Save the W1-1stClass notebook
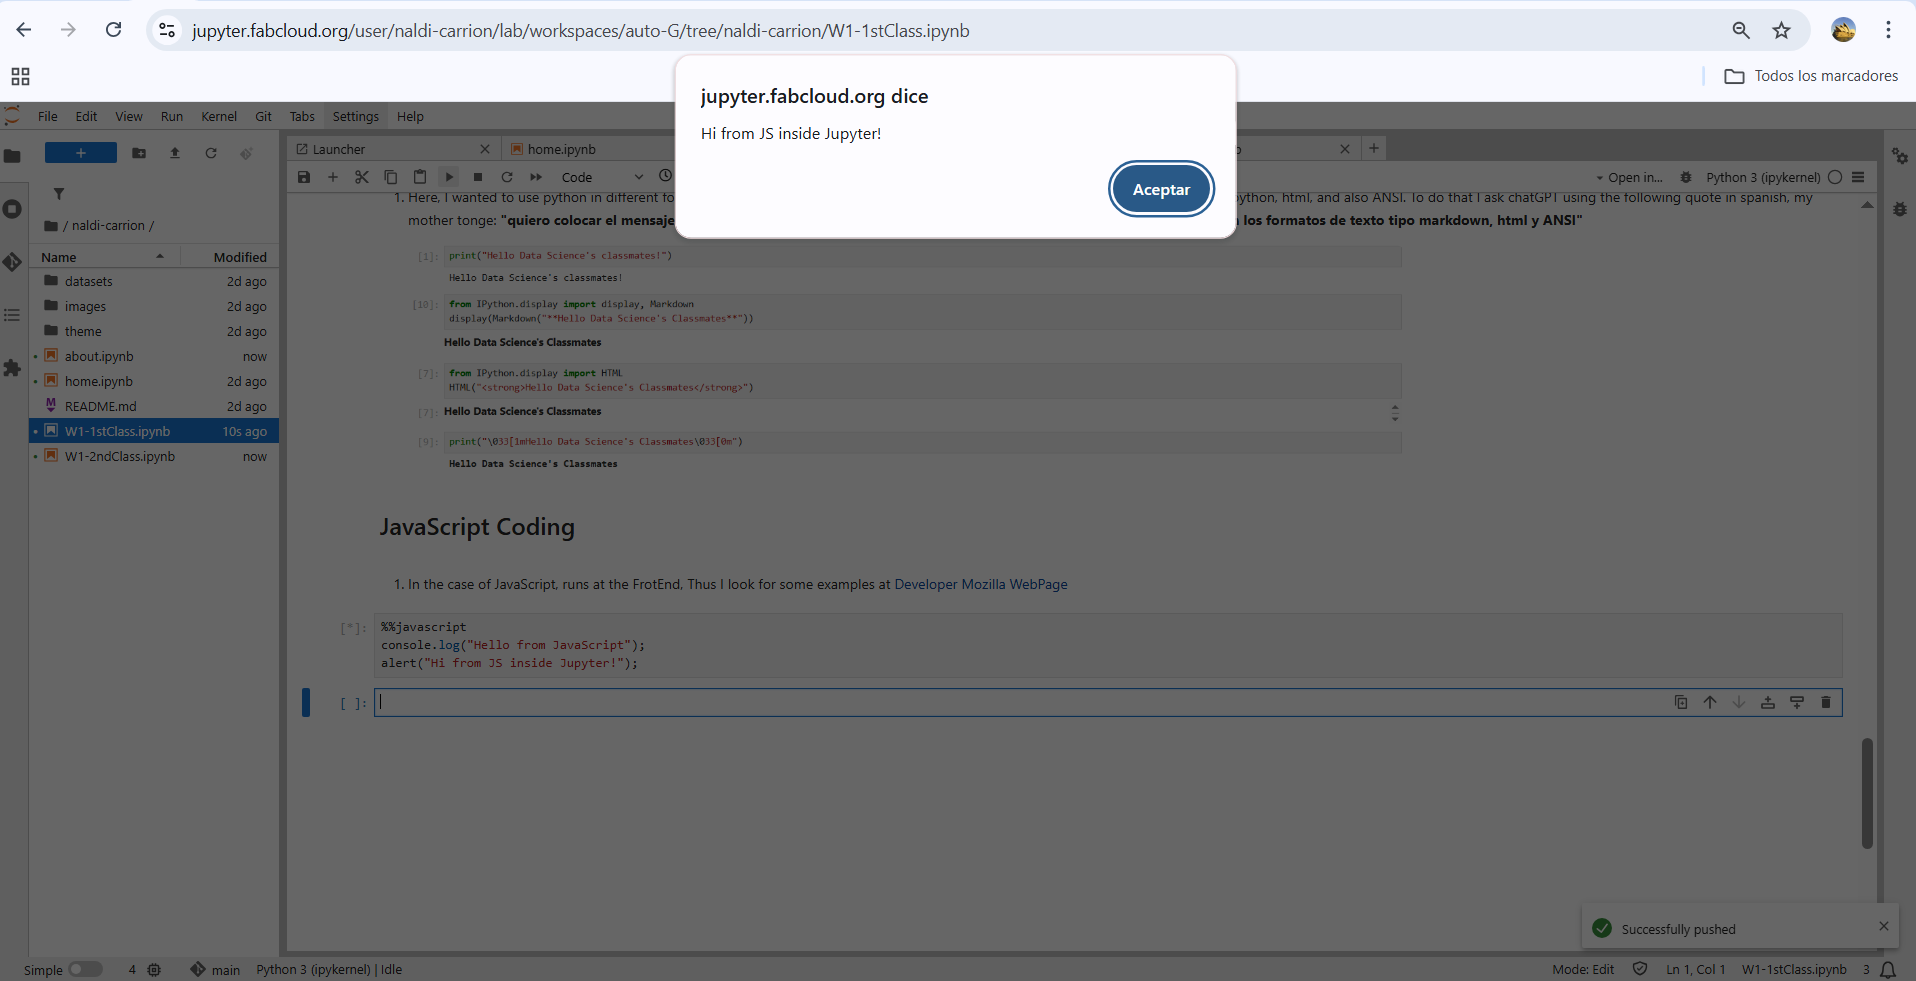 pos(303,177)
